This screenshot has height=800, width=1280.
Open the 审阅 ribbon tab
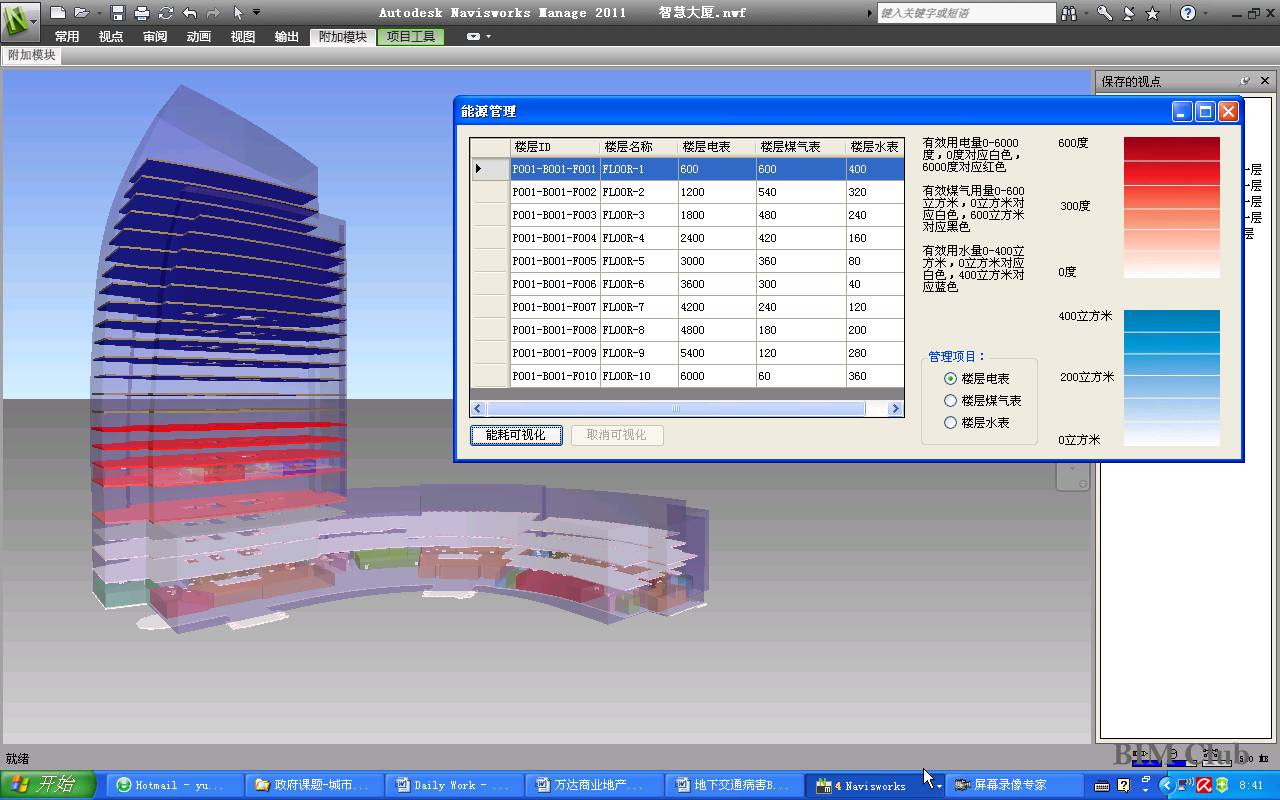click(x=155, y=37)
